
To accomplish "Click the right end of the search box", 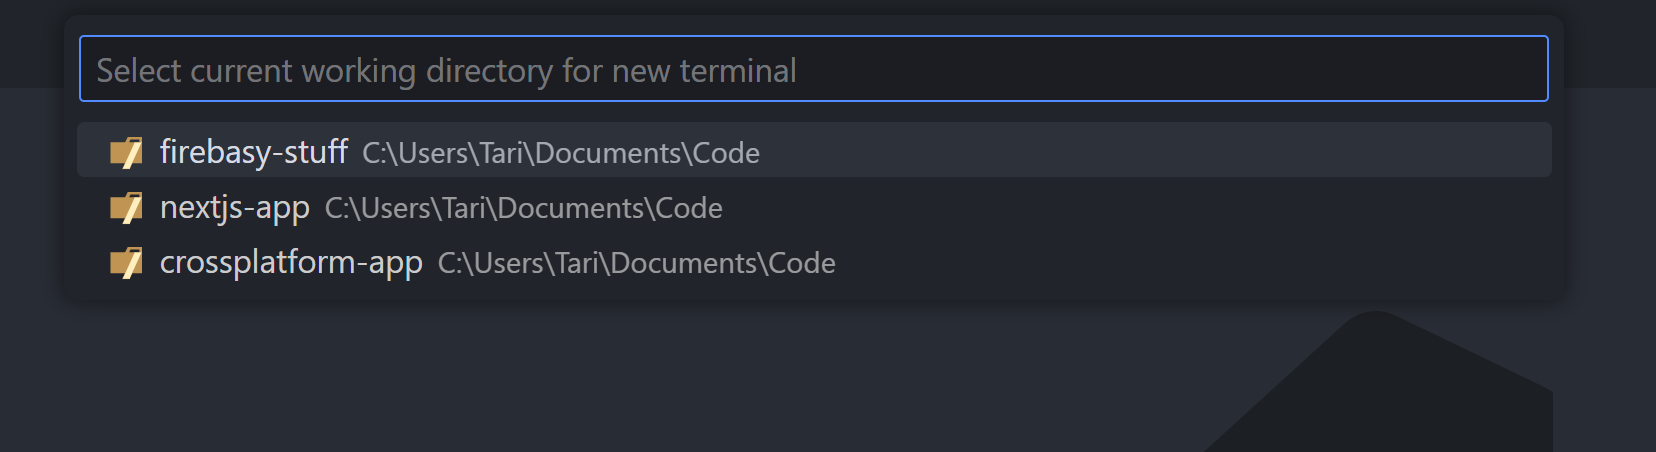I will coord(1500,69).
